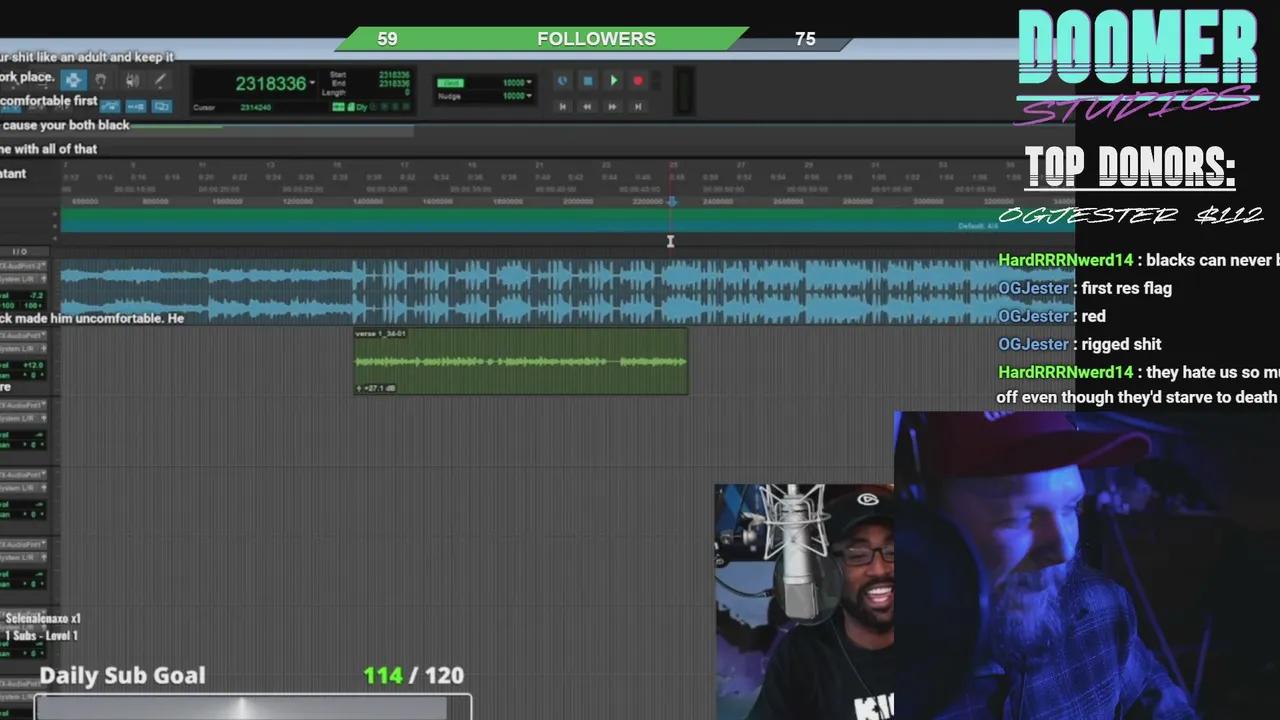The width and height of the screenshot is (1280, 720).
Task: Open input selector of the blue waveform track
Action: point(23,266)
